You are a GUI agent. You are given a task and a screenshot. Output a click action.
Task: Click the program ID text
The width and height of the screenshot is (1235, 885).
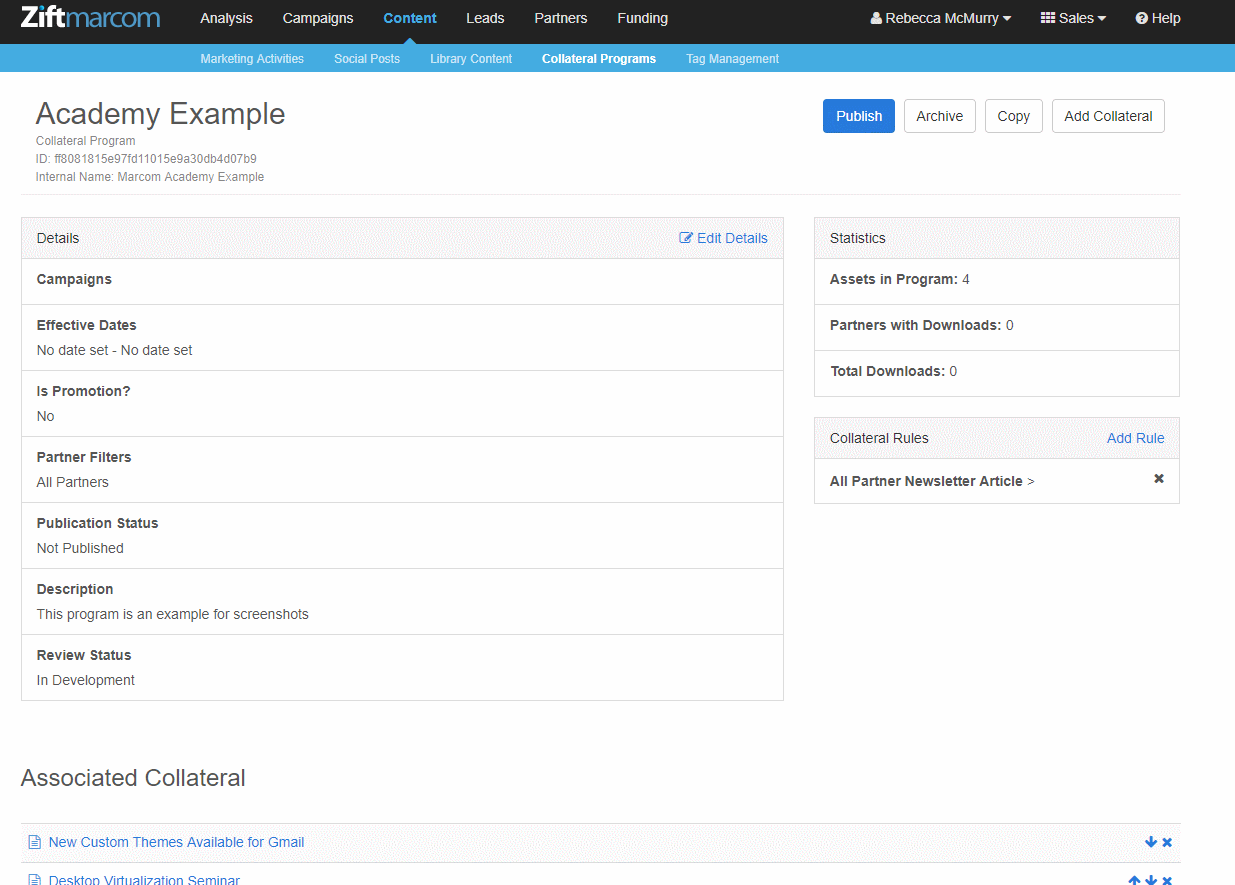[147, 159]
